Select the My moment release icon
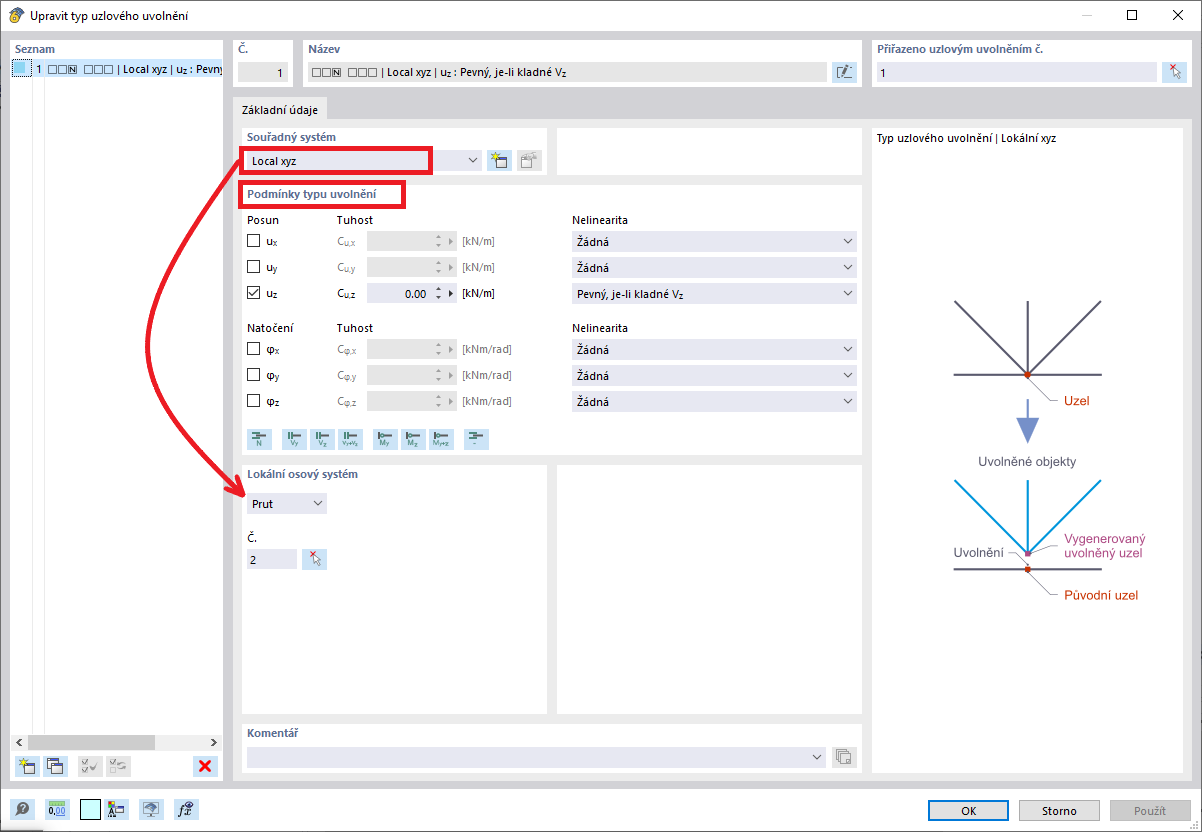 point(385,438)
